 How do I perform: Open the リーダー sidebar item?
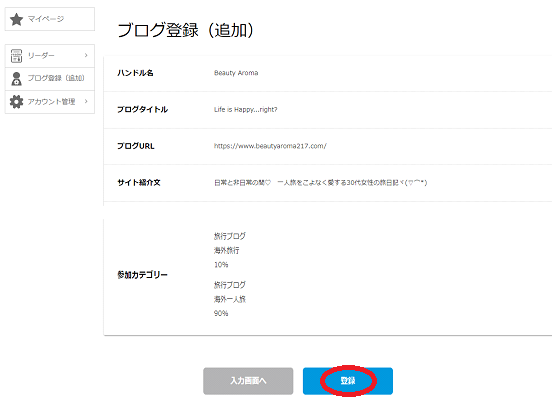50,56
